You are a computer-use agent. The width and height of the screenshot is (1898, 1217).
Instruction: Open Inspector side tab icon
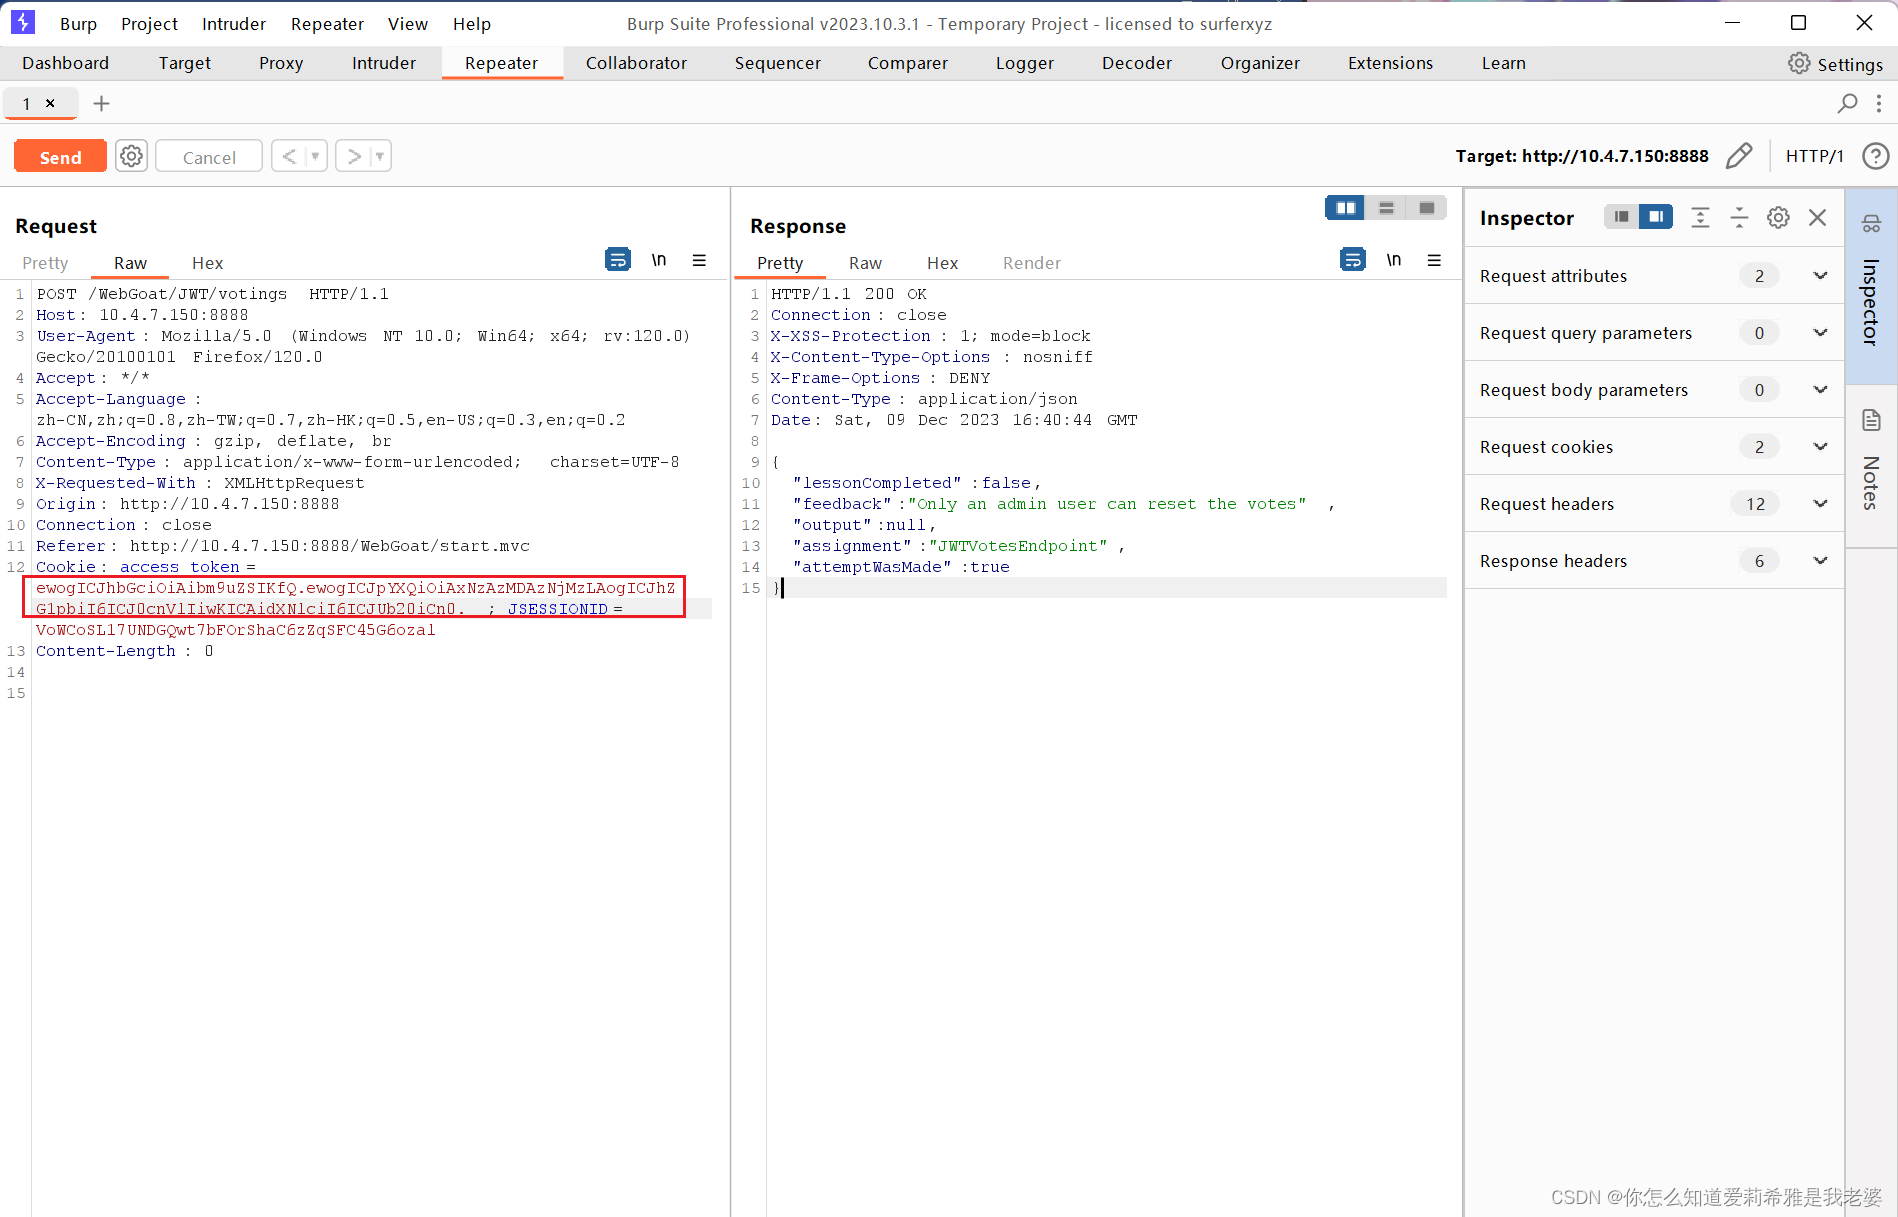pyautogui.click(x=1871, y=224)
